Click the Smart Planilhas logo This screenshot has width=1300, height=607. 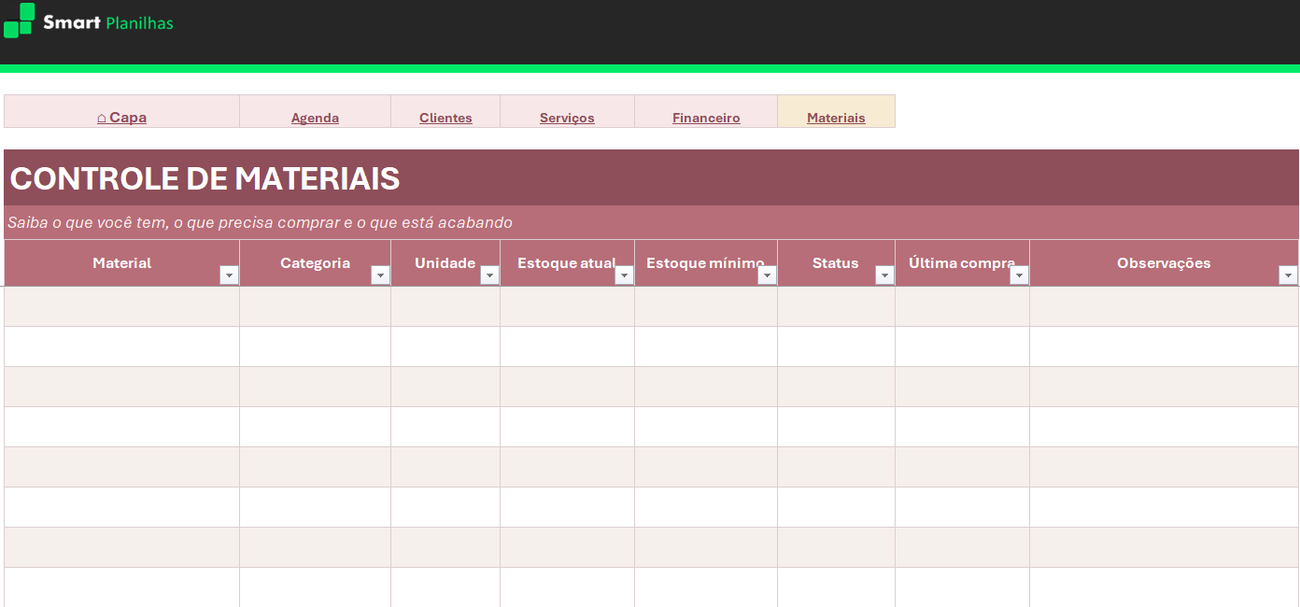(88, 21)
